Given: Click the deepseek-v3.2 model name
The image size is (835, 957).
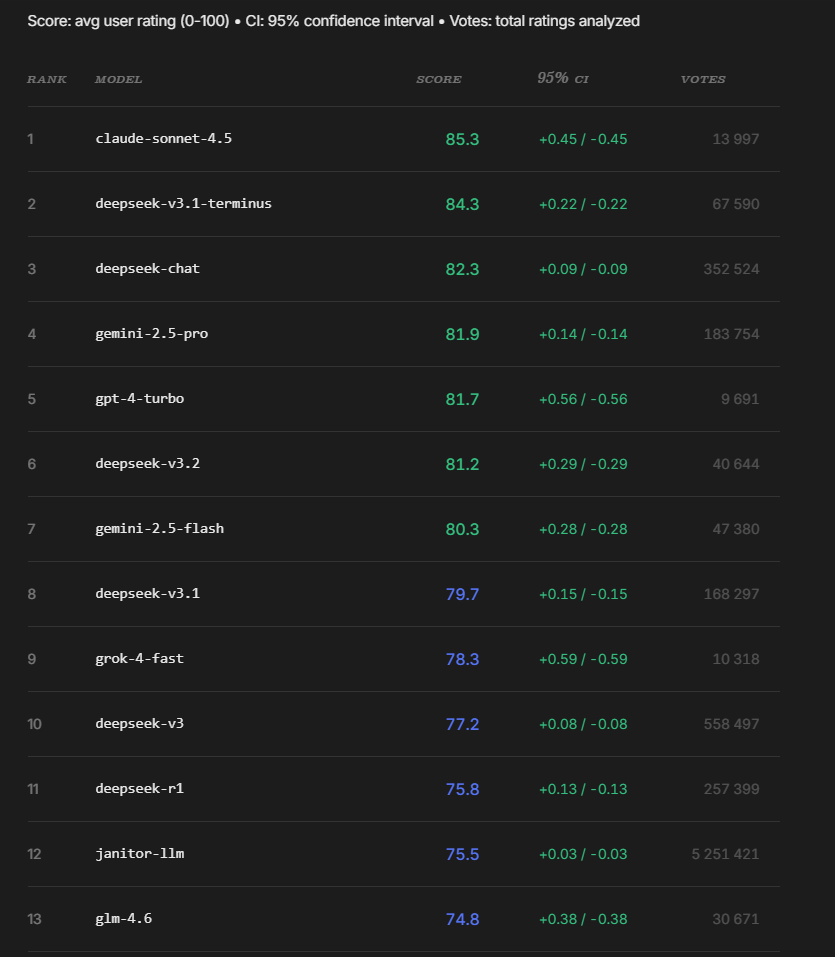Looking at the screenshot, I should pyautogui.click(x=148, y=464).
